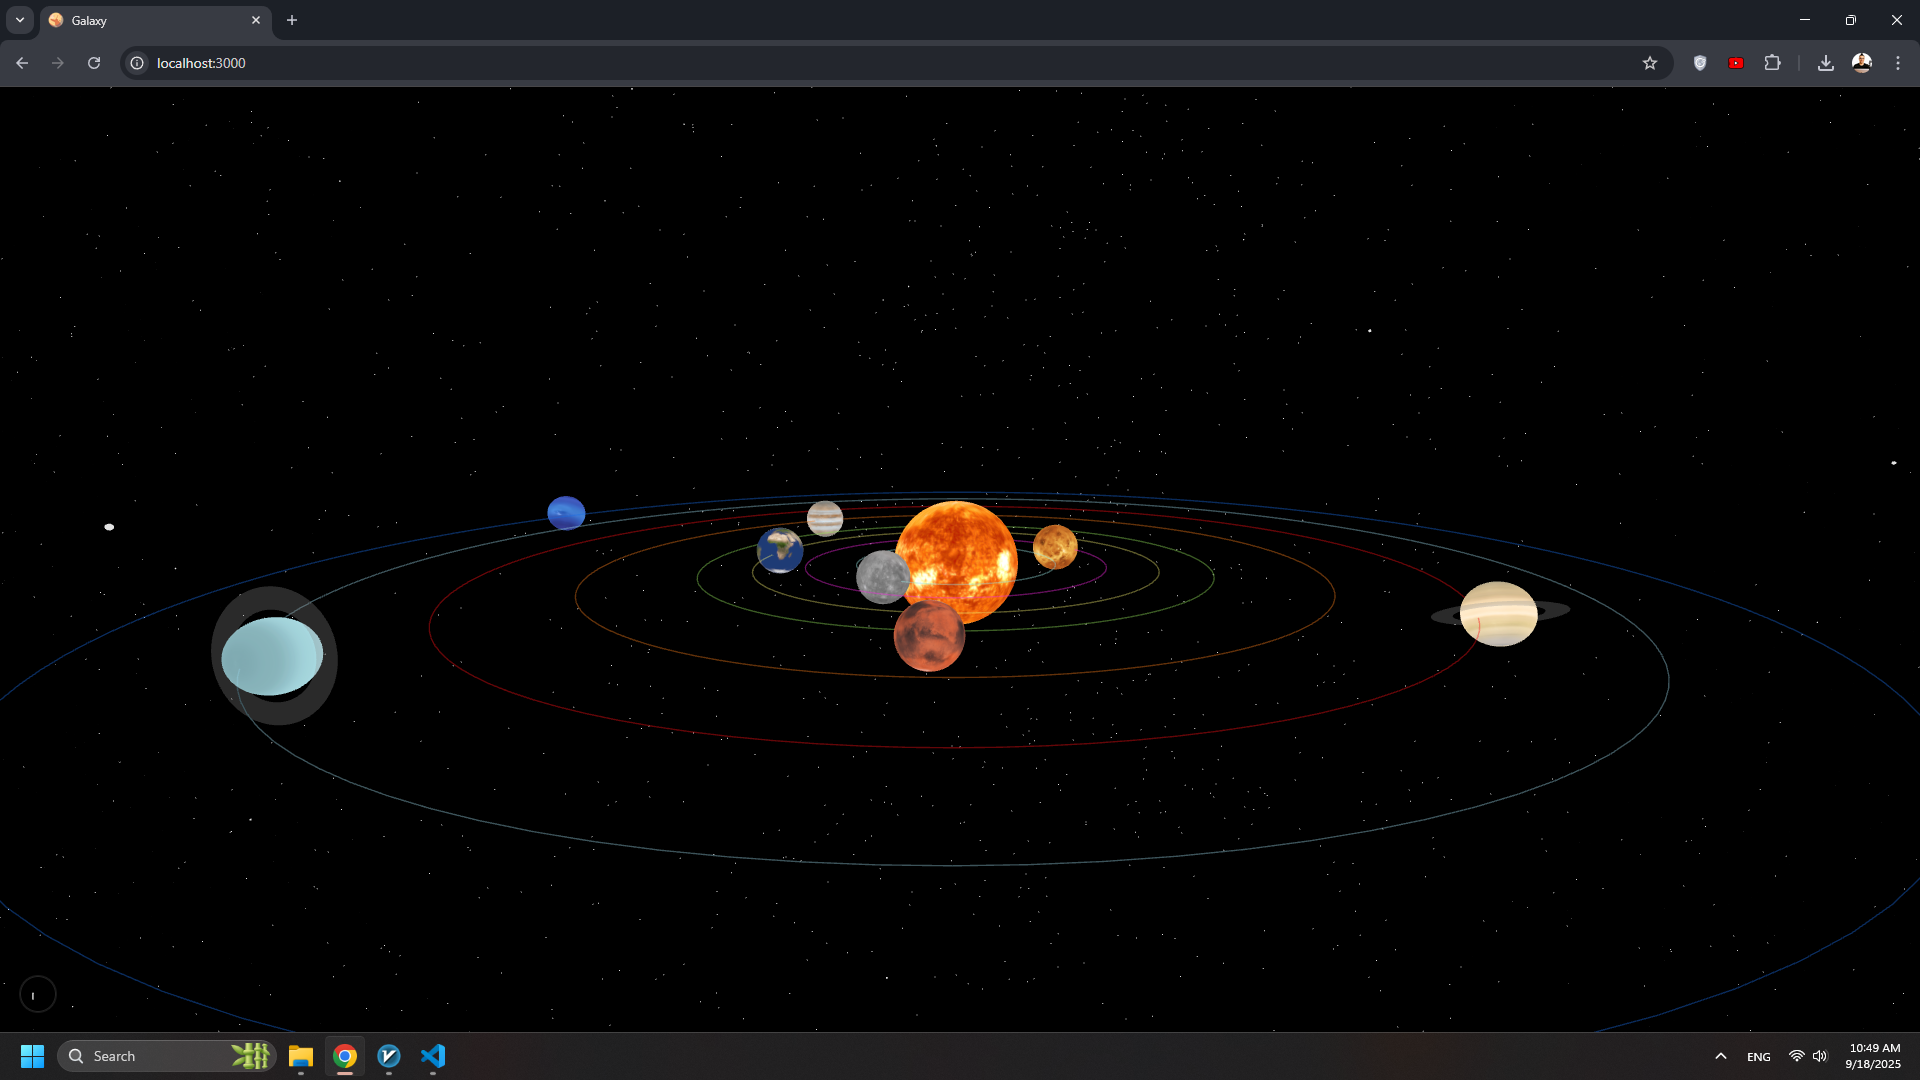This screenshot has height=1080, width=1920.
Task: Open Chrome downloads icon
Action: 1826,63
